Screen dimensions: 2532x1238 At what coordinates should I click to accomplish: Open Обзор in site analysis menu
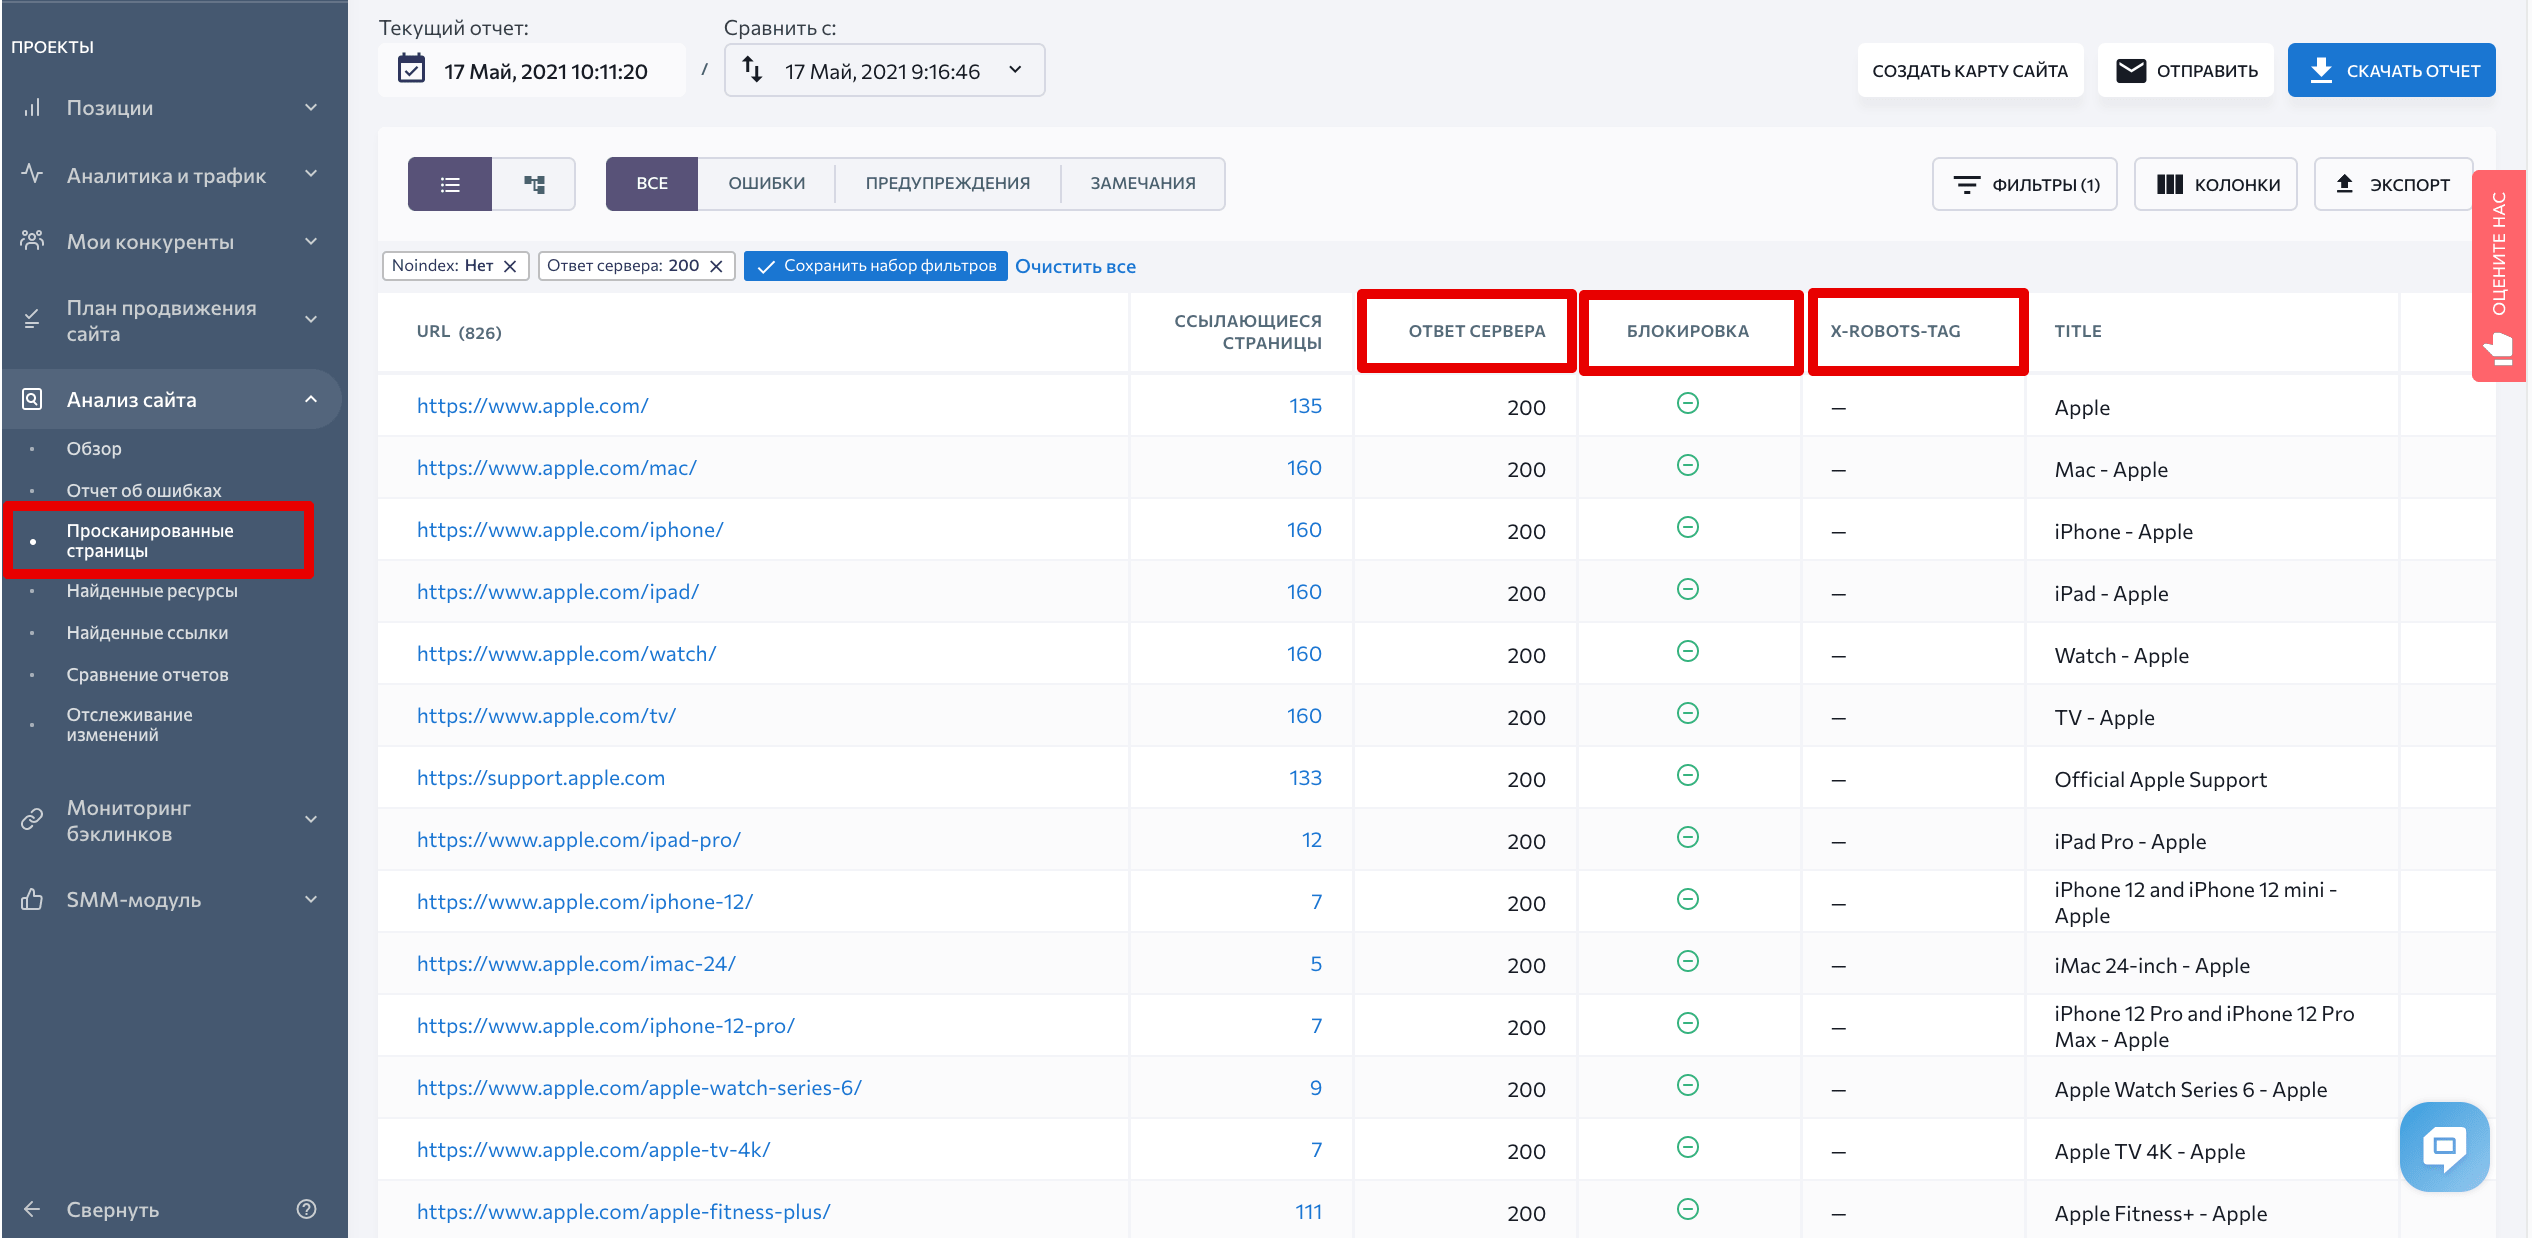click(94, 449)
